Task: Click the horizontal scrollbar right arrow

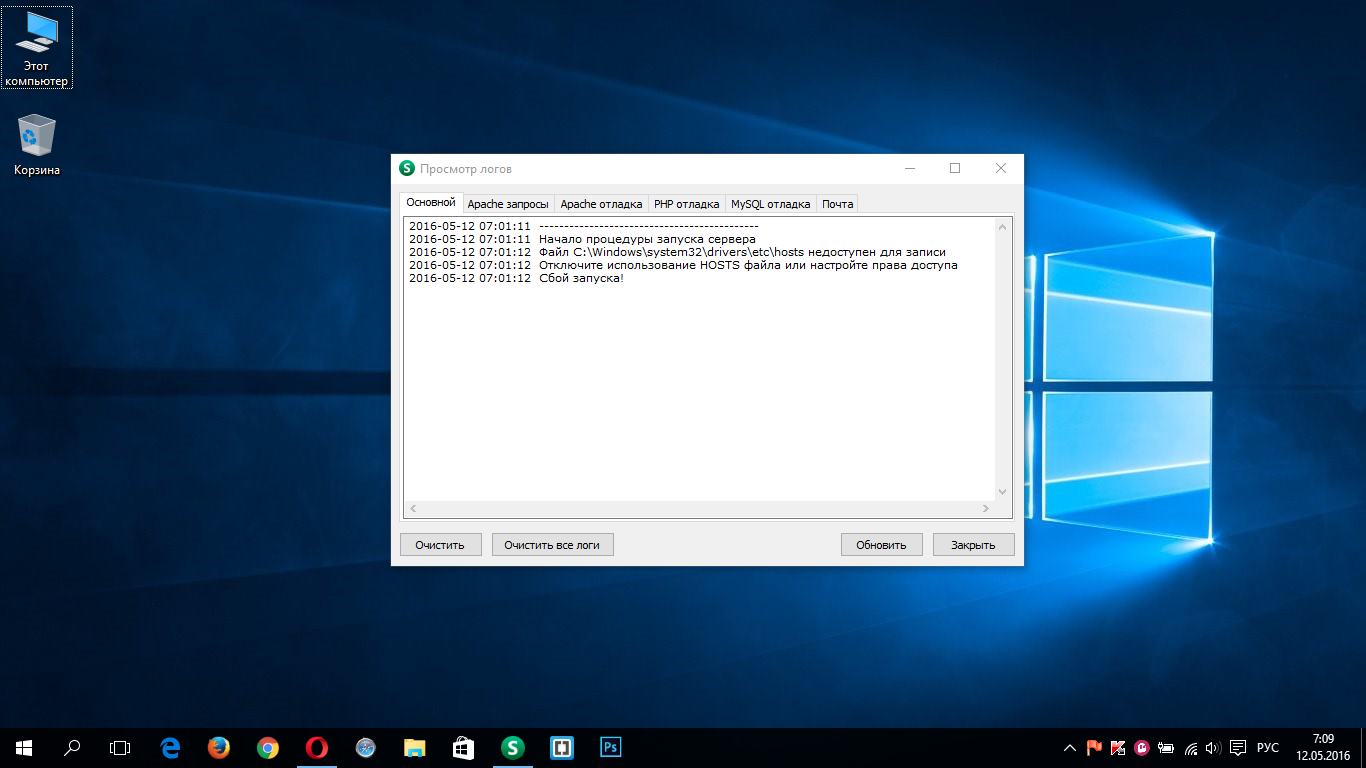Action: (x=985, y=509)
